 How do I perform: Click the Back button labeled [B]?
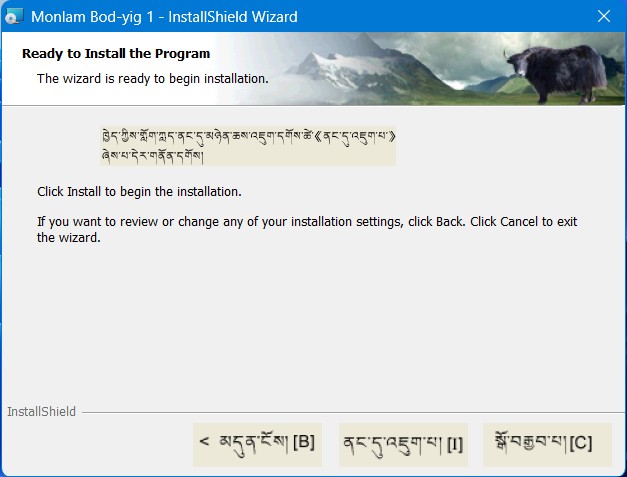click(x=257, y=444)
